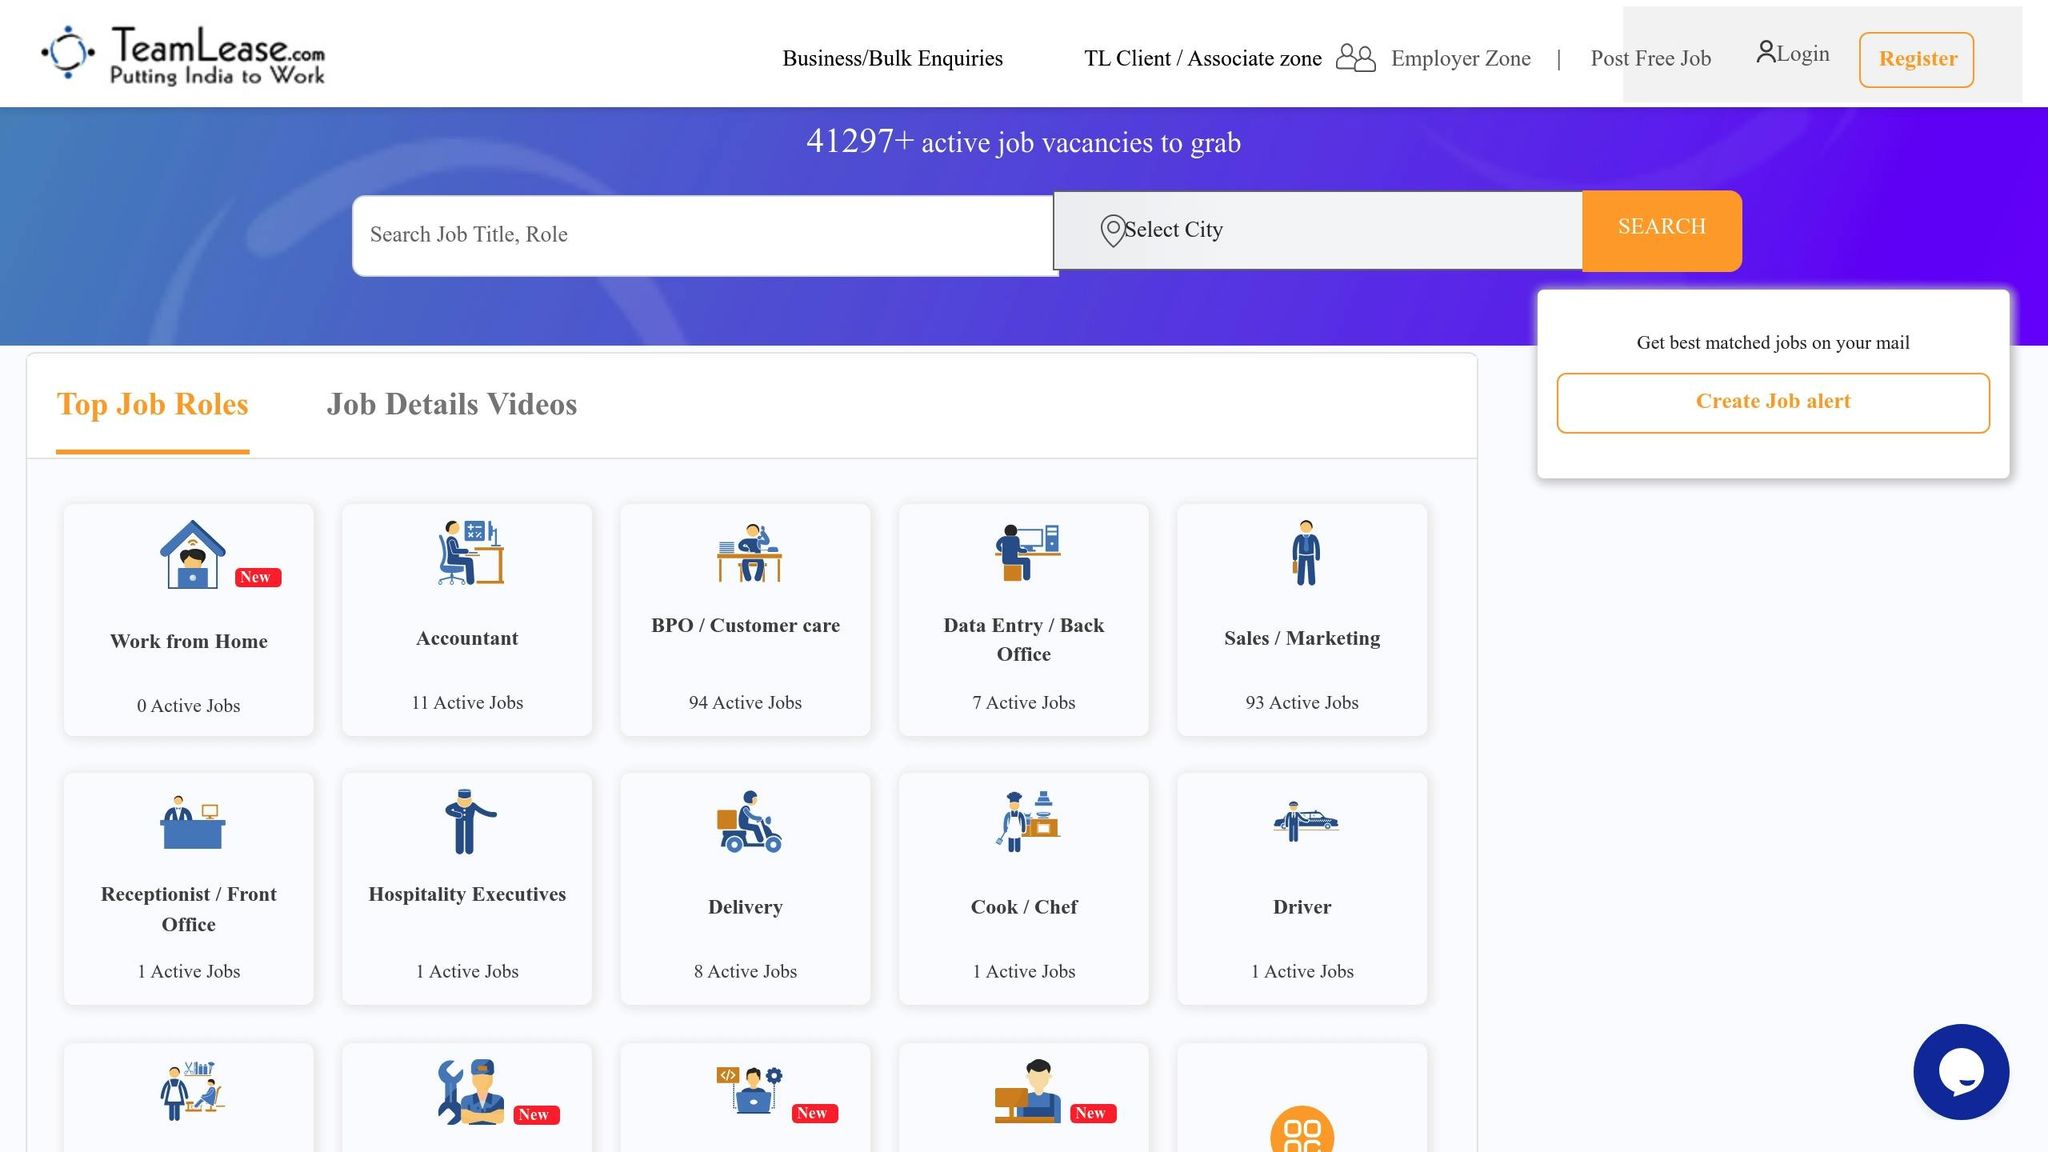The width and height of the screenshot is (2048, 1152).
Task: Click the Accountant desk icon
Action: pos(470,552)
